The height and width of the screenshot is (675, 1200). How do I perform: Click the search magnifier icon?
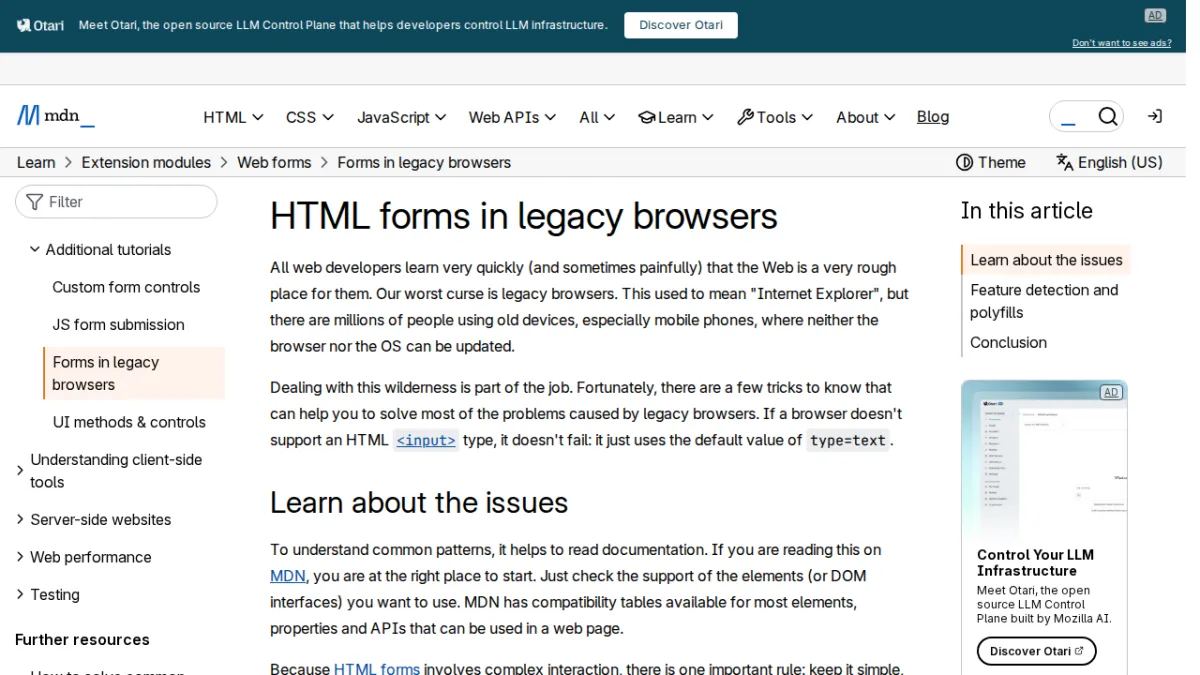pos(1107,117)
